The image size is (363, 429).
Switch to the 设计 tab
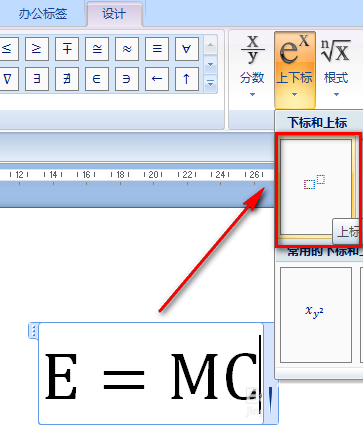(x=114, y=14)
